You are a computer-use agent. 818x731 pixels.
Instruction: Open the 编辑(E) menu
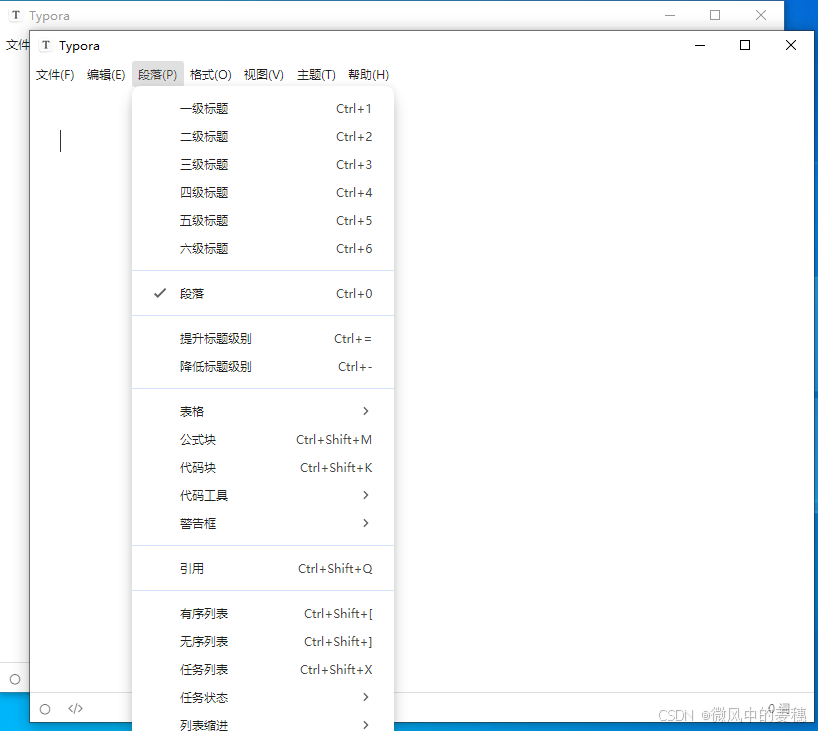pyautogui.click(x=106, y=75)
